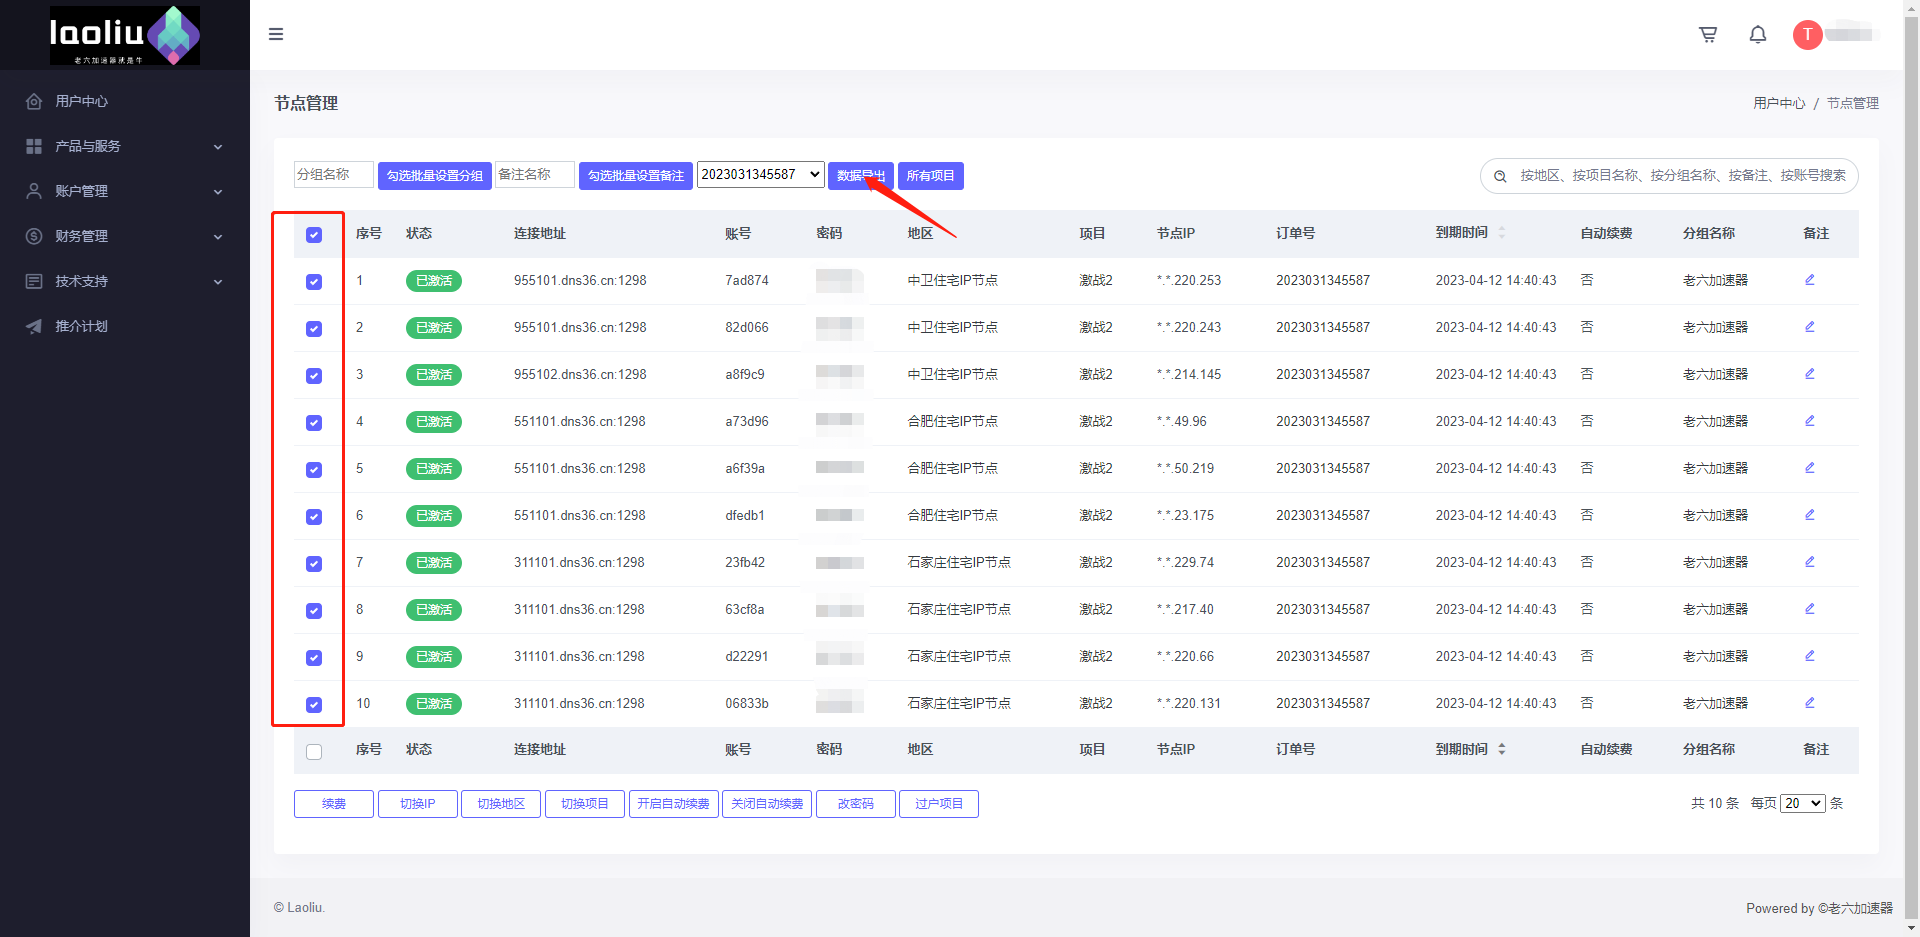Click the 分组名称 input field

(333, 175)
